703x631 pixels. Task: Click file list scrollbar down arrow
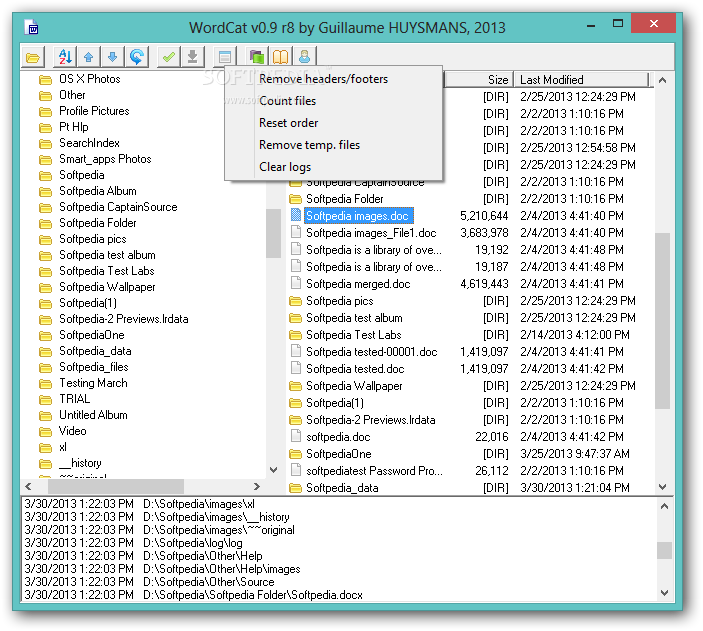[663, 487]
